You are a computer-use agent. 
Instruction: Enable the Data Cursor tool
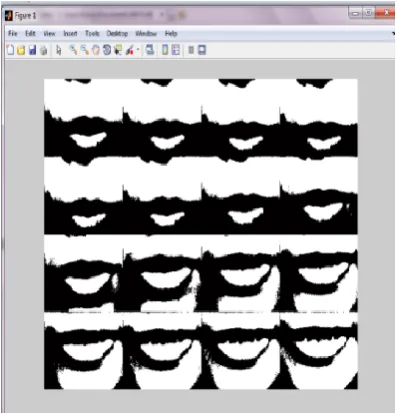[118, 50]
